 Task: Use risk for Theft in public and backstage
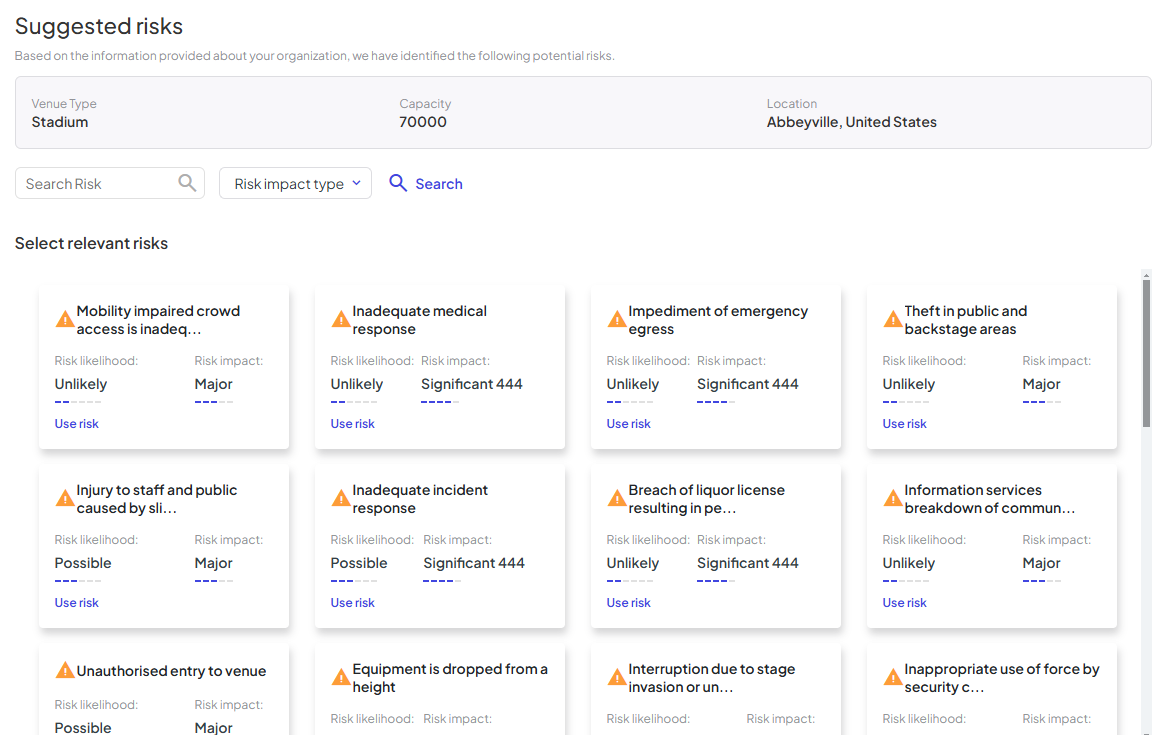click(904, 423)
